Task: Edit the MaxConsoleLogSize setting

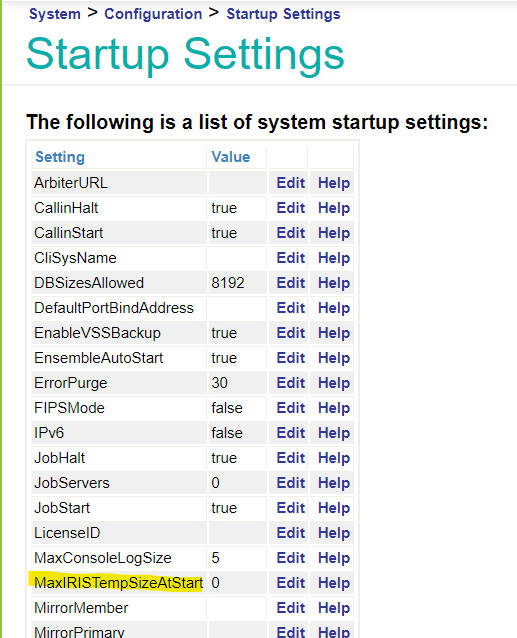Action: [x=291, y=558]
